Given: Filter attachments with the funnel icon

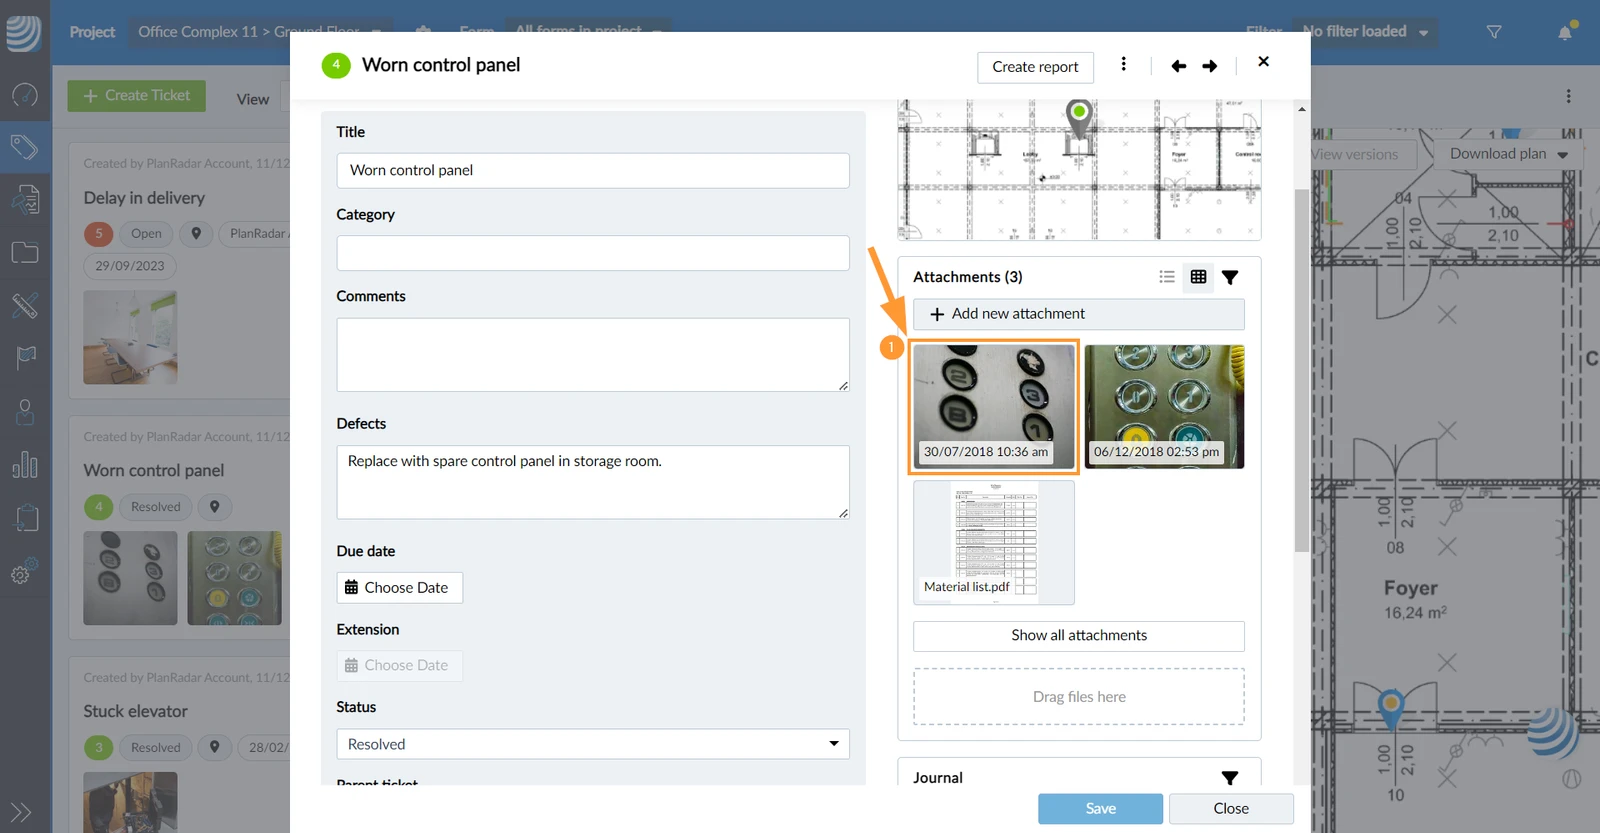Looking at the screenshot, I should click(x=1230, y=277).
